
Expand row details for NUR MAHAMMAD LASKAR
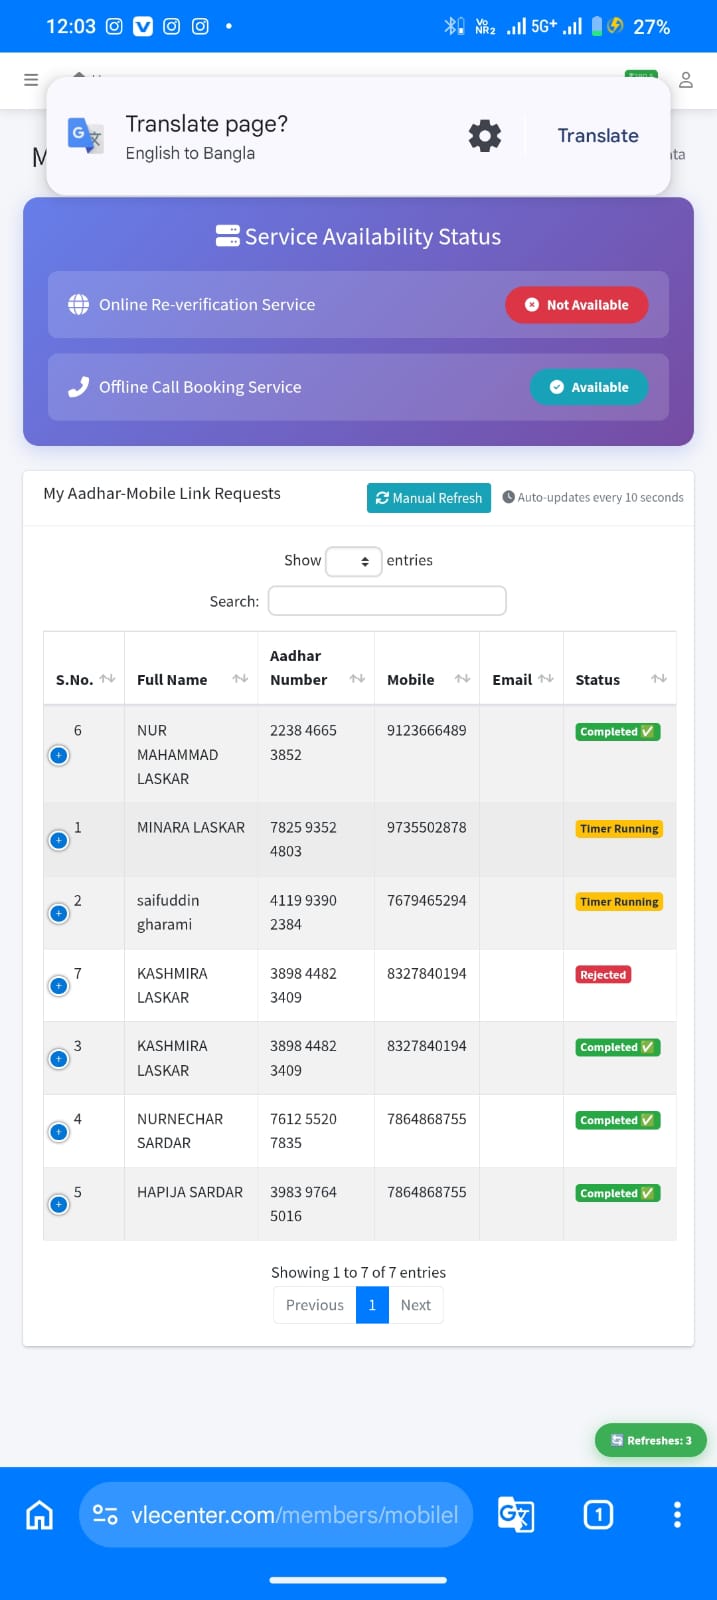59,756
